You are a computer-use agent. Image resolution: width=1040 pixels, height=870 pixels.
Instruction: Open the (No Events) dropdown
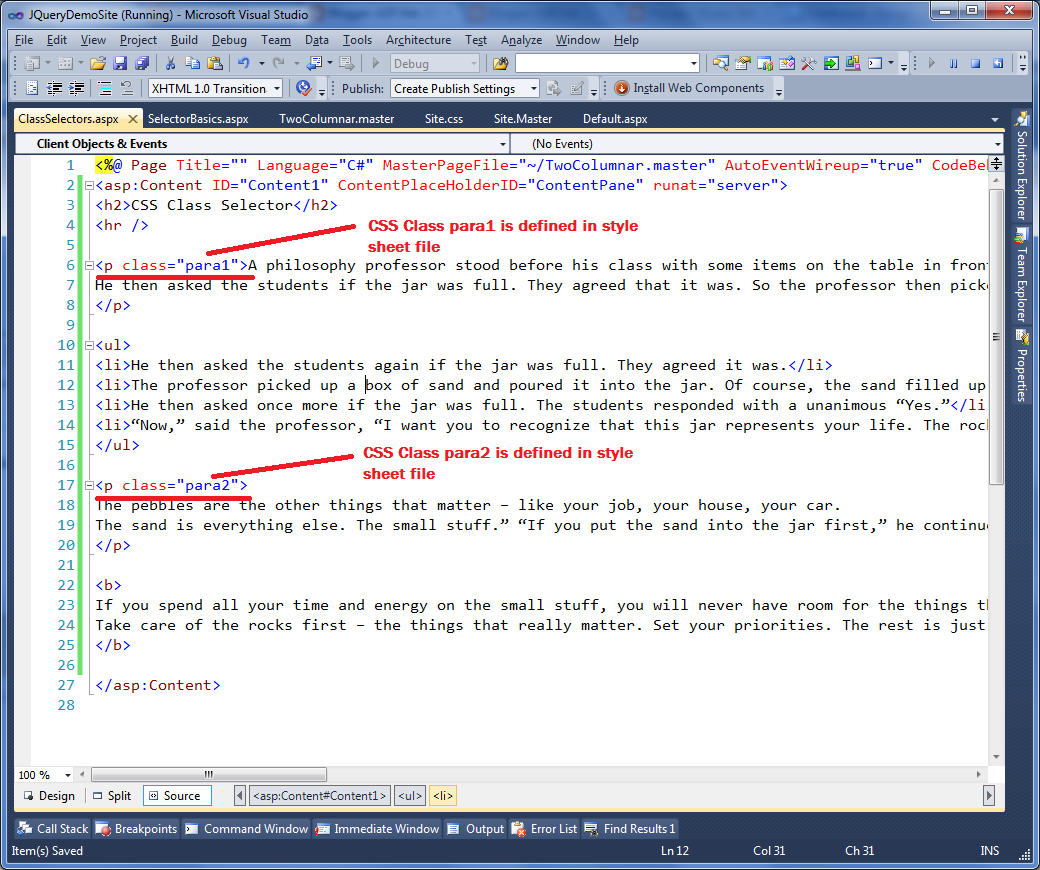point(760,143)
